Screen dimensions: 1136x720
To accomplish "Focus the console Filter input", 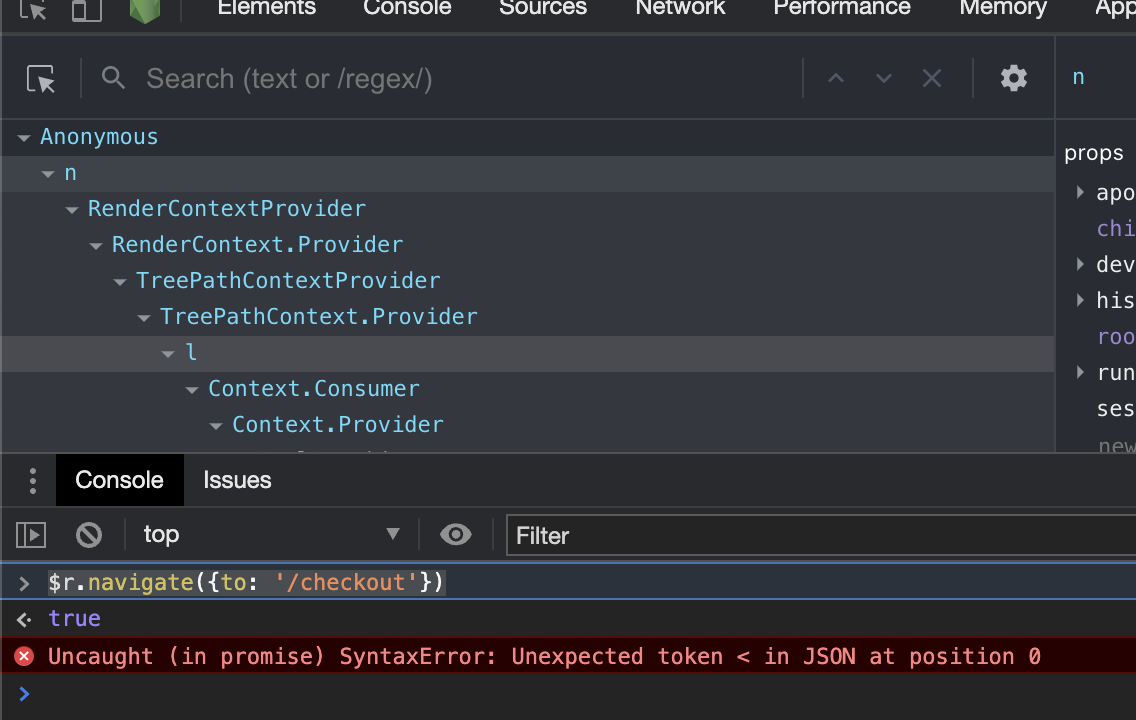I will [x=821, y=536].
